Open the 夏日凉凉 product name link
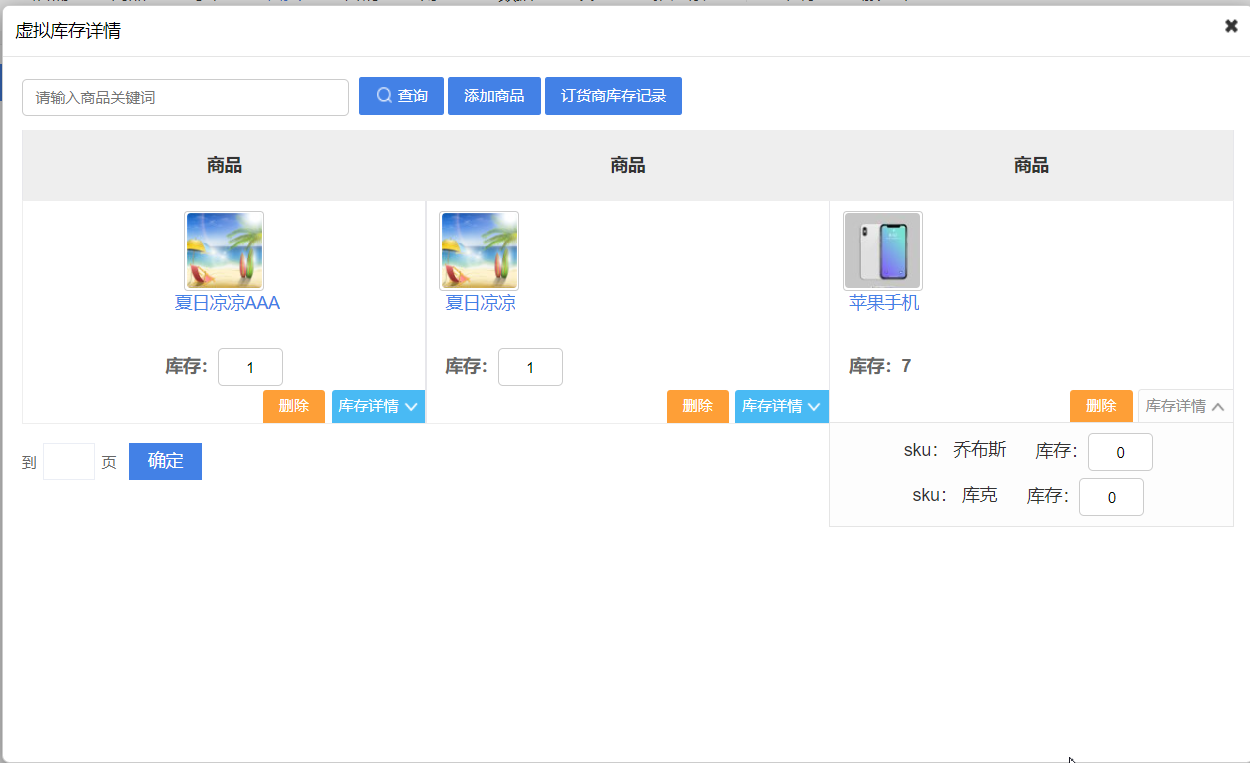The height and width of the screenshot is (763, 1250). [x=480, y=303]
